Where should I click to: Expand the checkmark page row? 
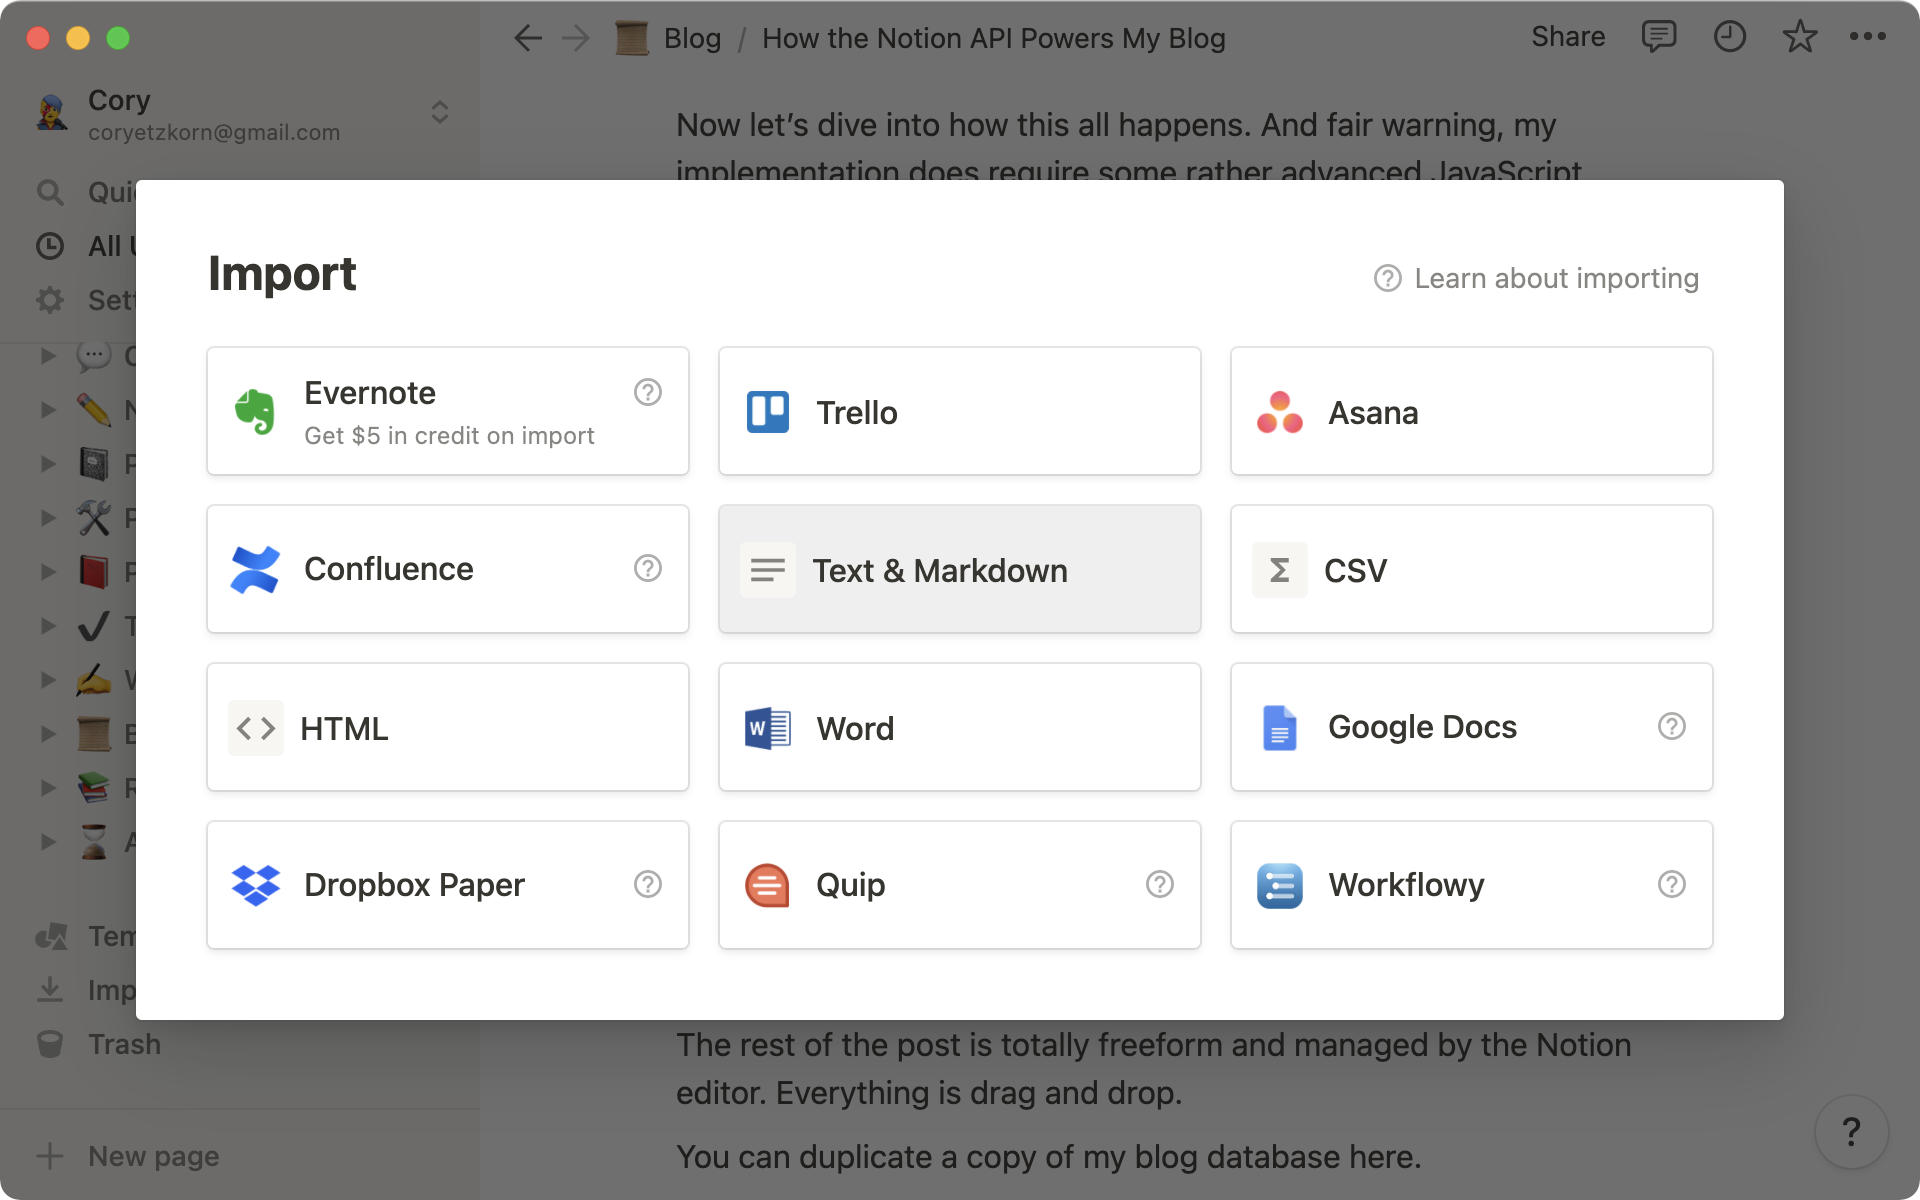47,625
